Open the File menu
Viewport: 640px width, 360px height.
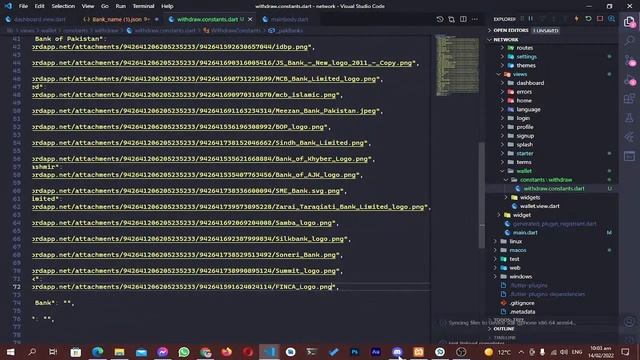point(23,6)
